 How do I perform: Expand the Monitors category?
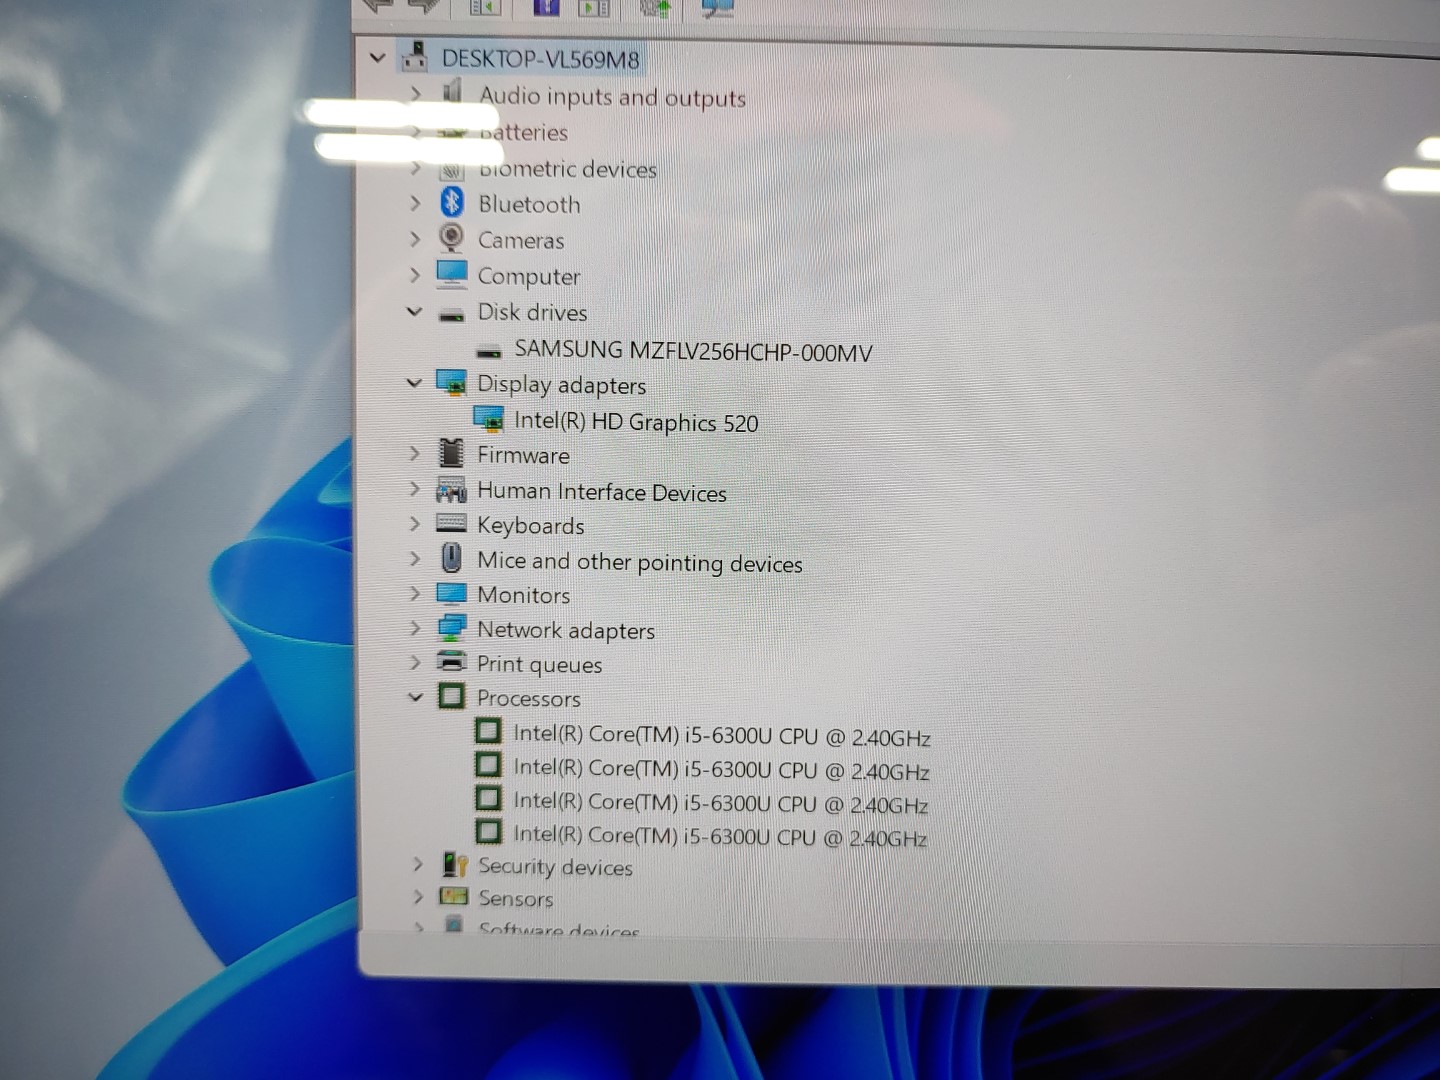click(415, 594)
